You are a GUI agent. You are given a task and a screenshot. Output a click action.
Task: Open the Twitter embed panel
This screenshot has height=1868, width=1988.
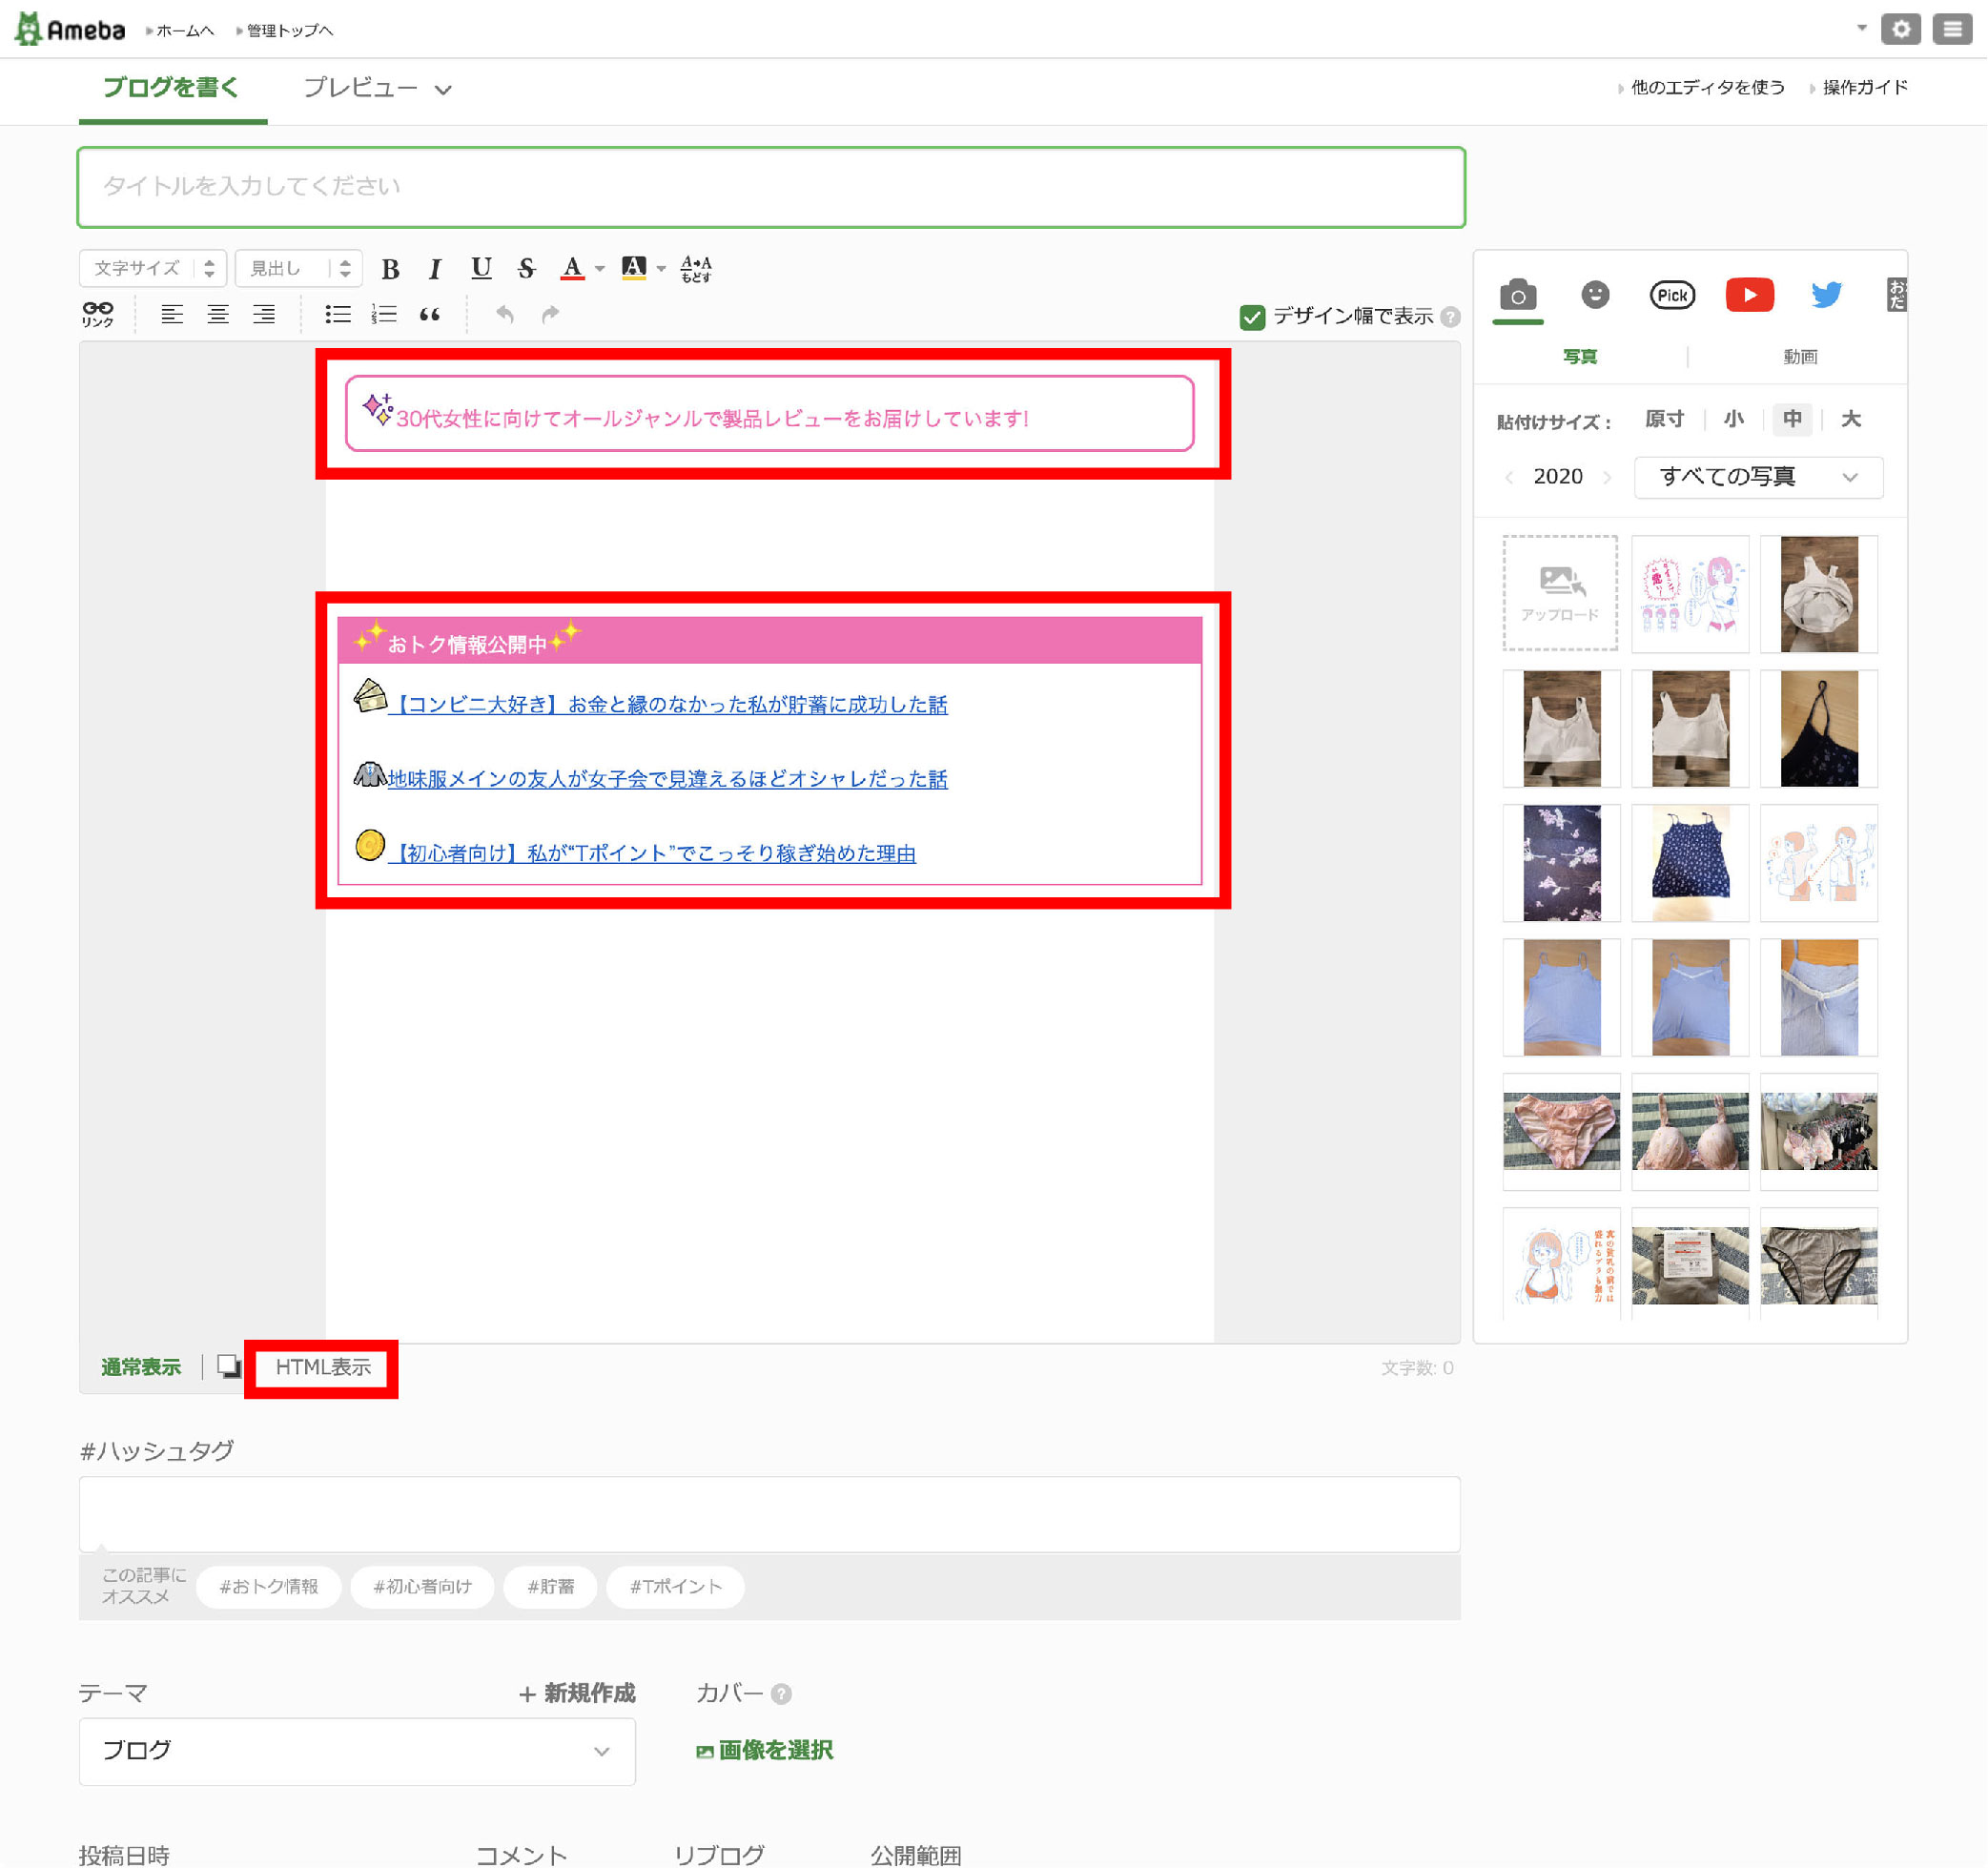coord(1826,295)
